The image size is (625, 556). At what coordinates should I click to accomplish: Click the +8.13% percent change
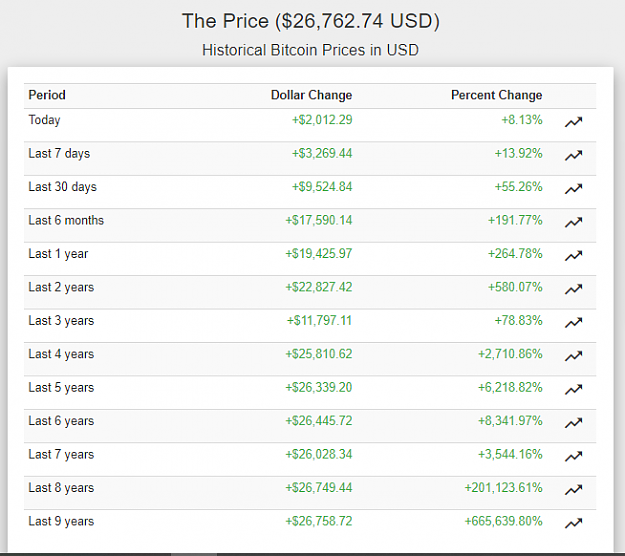coord(522,120)
